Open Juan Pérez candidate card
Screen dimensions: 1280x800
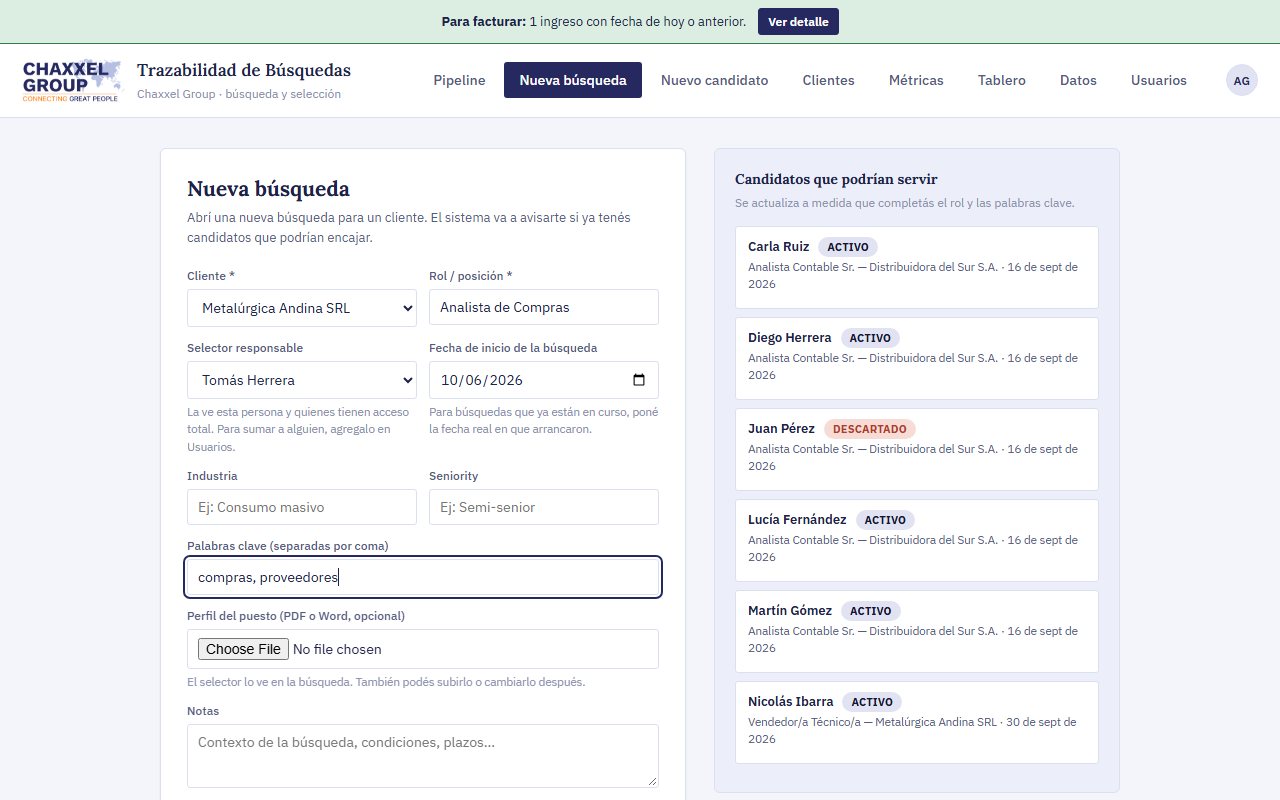click(x=917, y=449)
